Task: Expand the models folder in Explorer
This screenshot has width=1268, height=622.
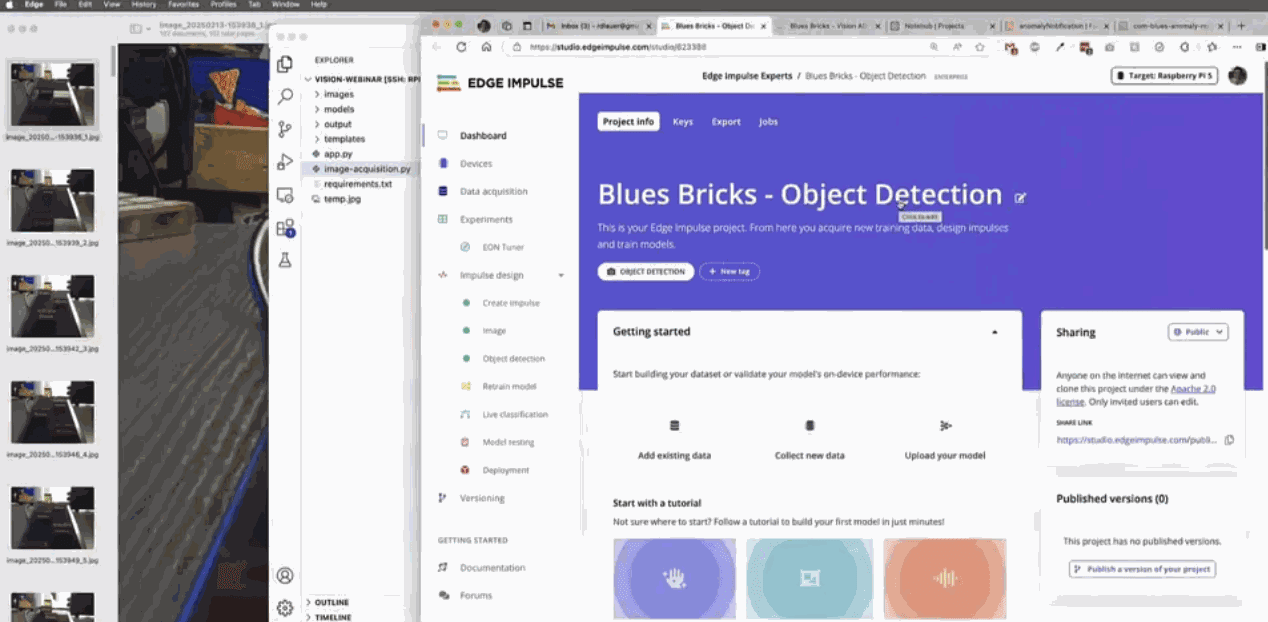Action: click(317, 109)
